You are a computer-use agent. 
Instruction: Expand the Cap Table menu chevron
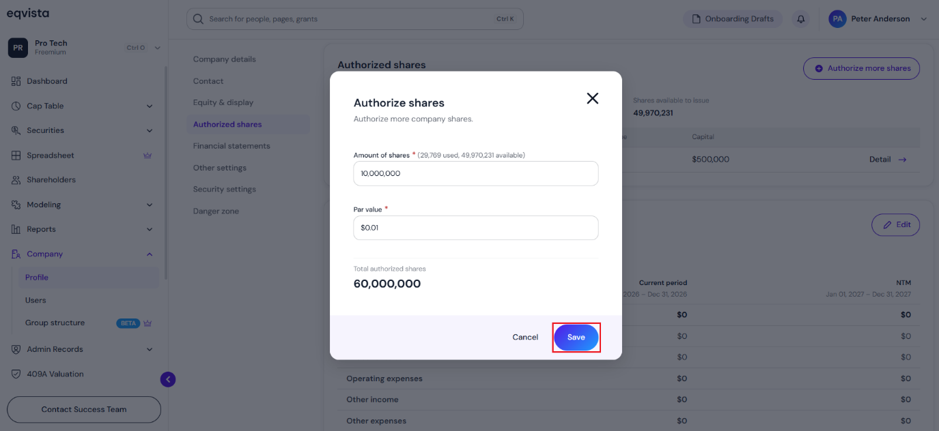click(x=149, y=107)
